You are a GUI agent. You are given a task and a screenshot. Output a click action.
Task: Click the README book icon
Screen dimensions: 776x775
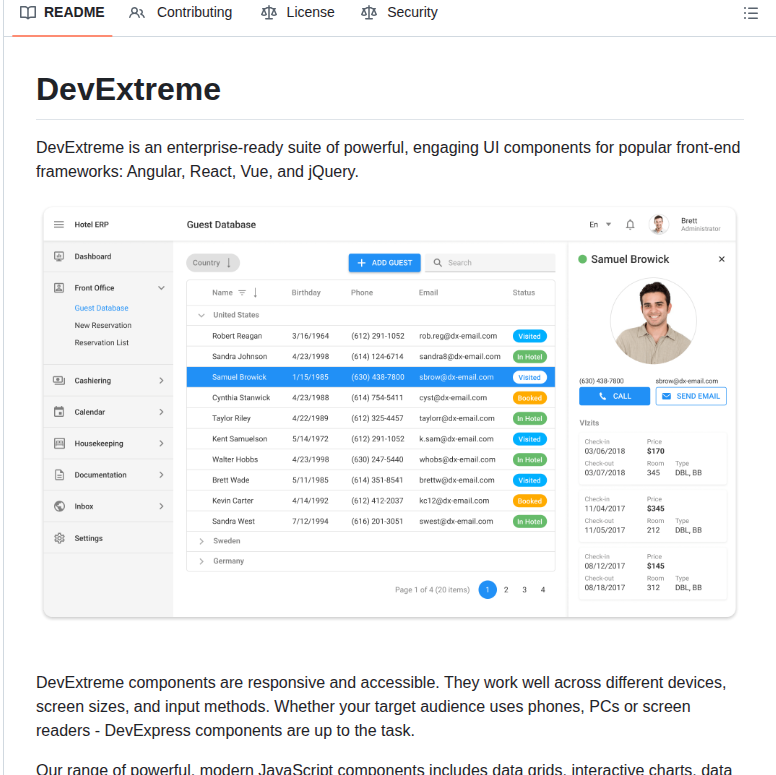pos(28,12)
